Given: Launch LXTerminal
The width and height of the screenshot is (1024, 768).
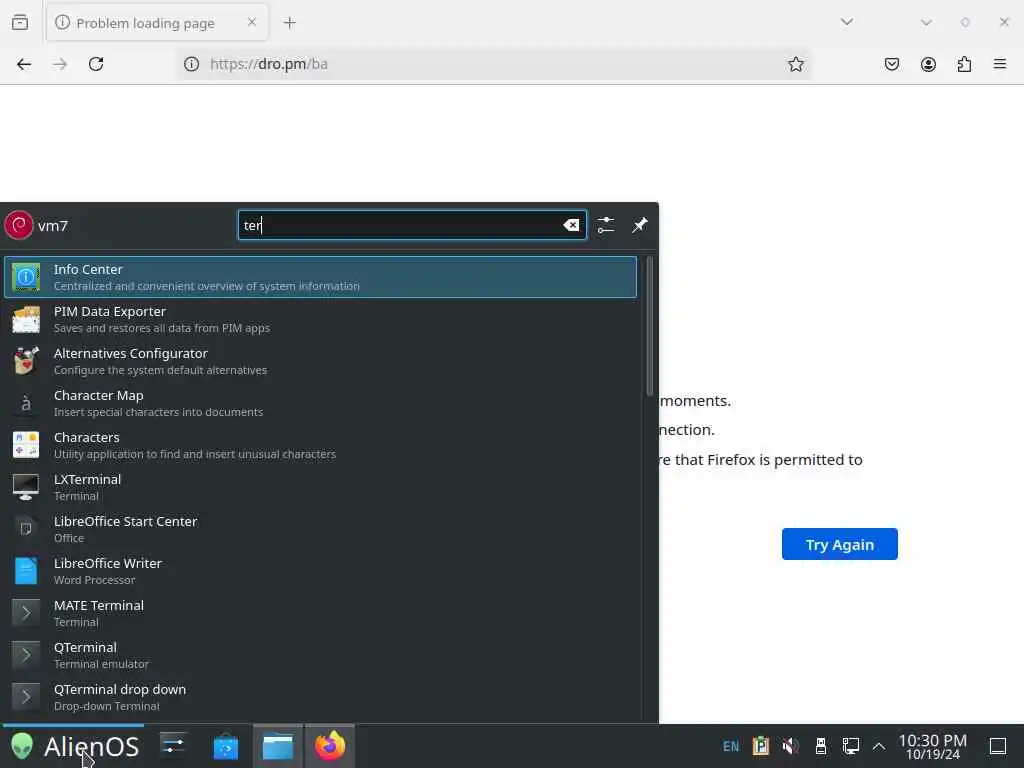Looking at the screenshot, I should [320, 487].
